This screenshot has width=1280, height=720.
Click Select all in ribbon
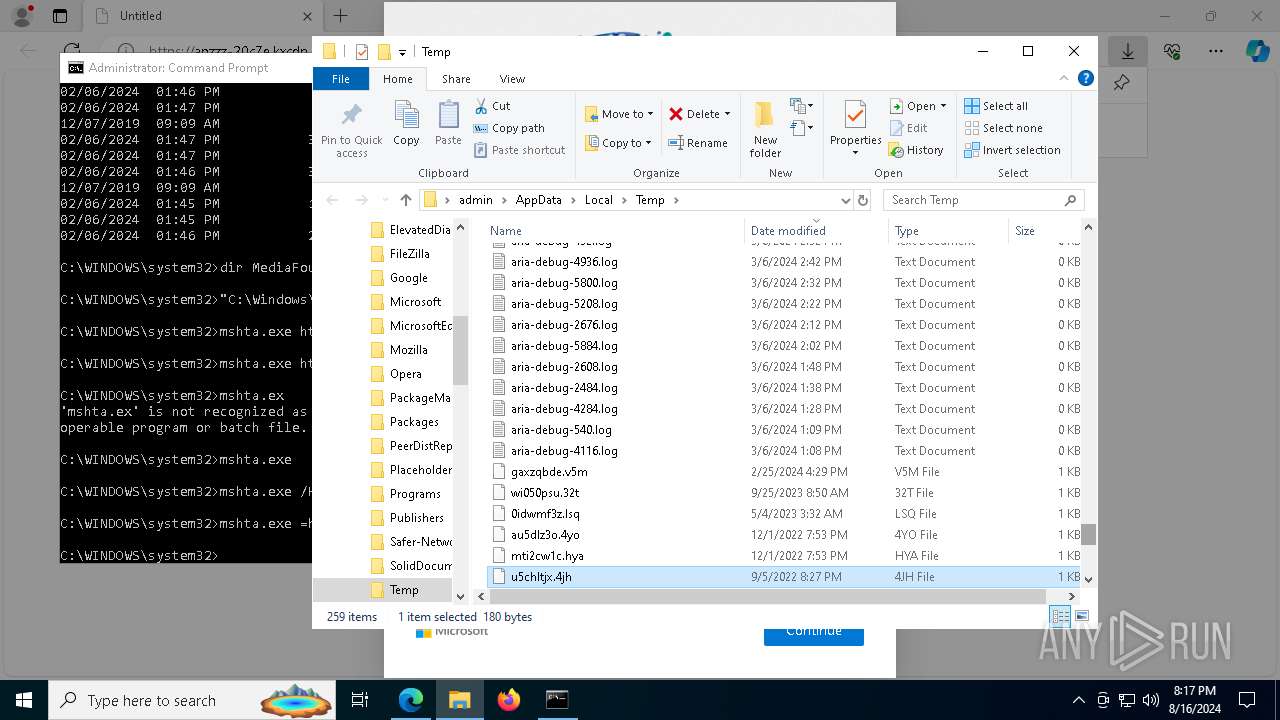[x=996, y=106]
